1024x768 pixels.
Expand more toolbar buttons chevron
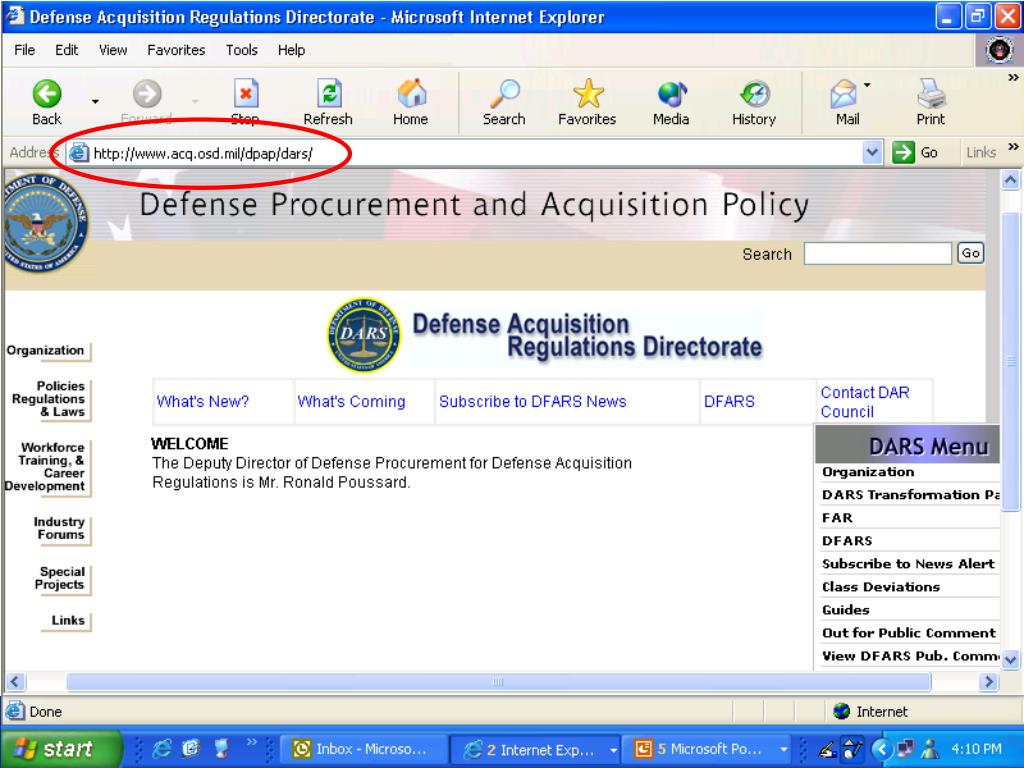pyautogui.click(x=1013, y=77)
